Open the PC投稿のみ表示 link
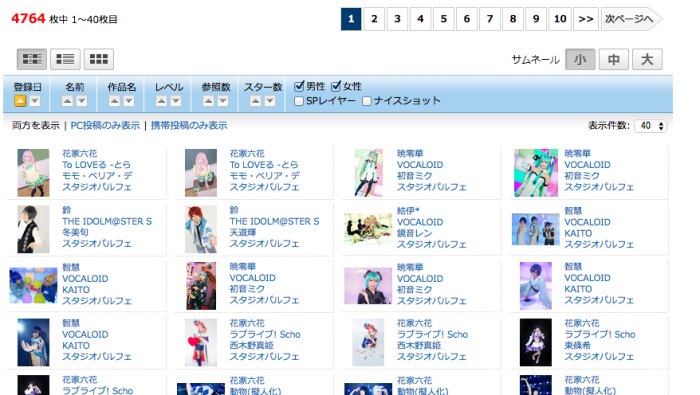The height and width of the screenshot is (395, 700). click(x=105, y=125)
